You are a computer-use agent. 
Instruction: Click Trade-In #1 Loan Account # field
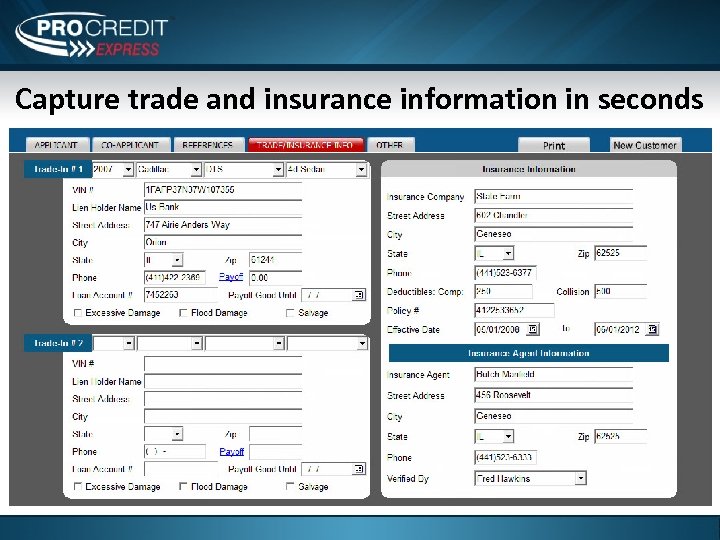click(x=181, y=295)
